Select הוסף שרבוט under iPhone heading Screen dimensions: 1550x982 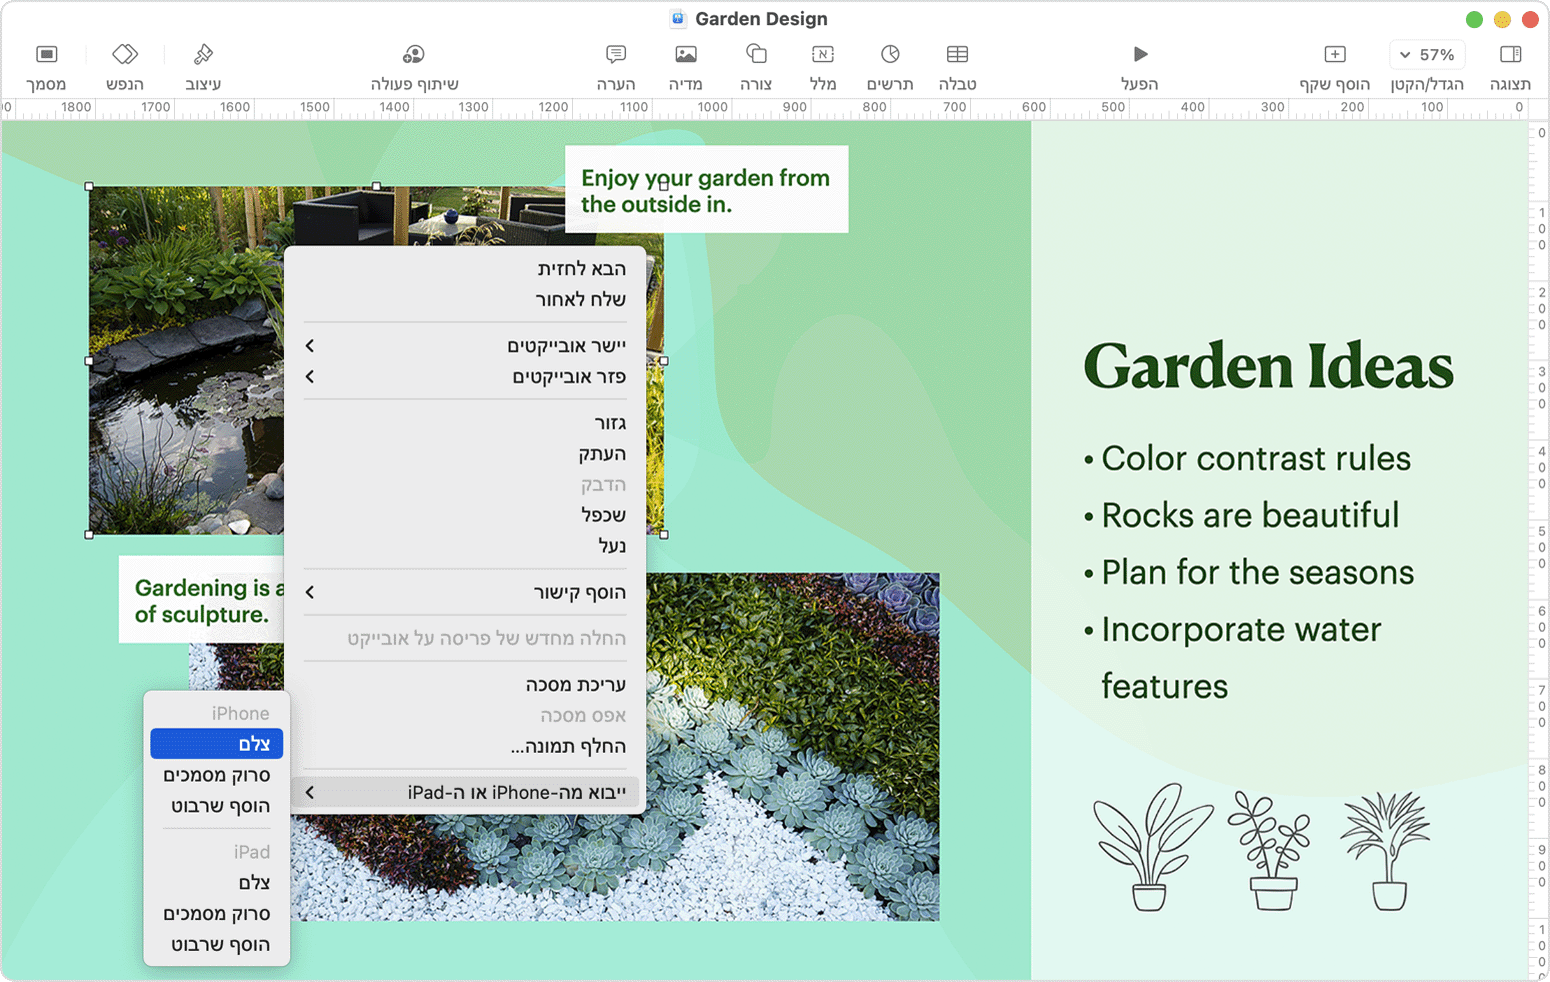[217, 806]
